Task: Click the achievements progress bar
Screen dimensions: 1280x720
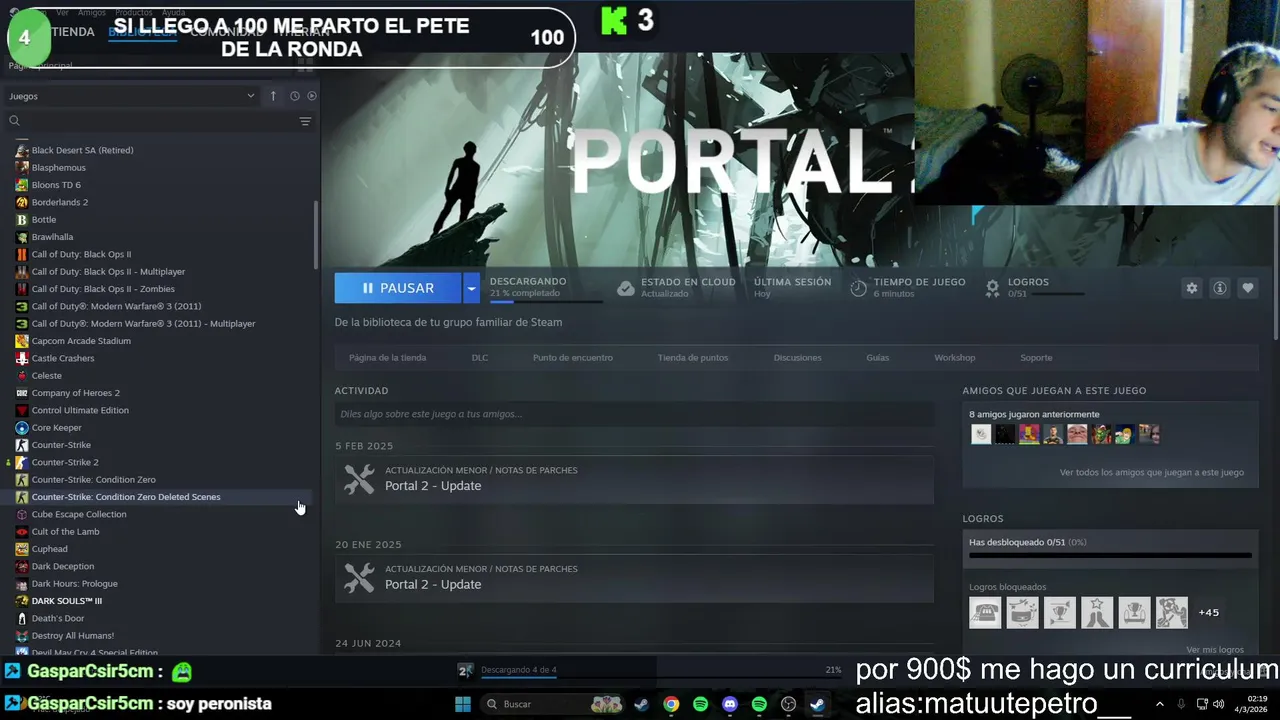Action: point(1110,555)
